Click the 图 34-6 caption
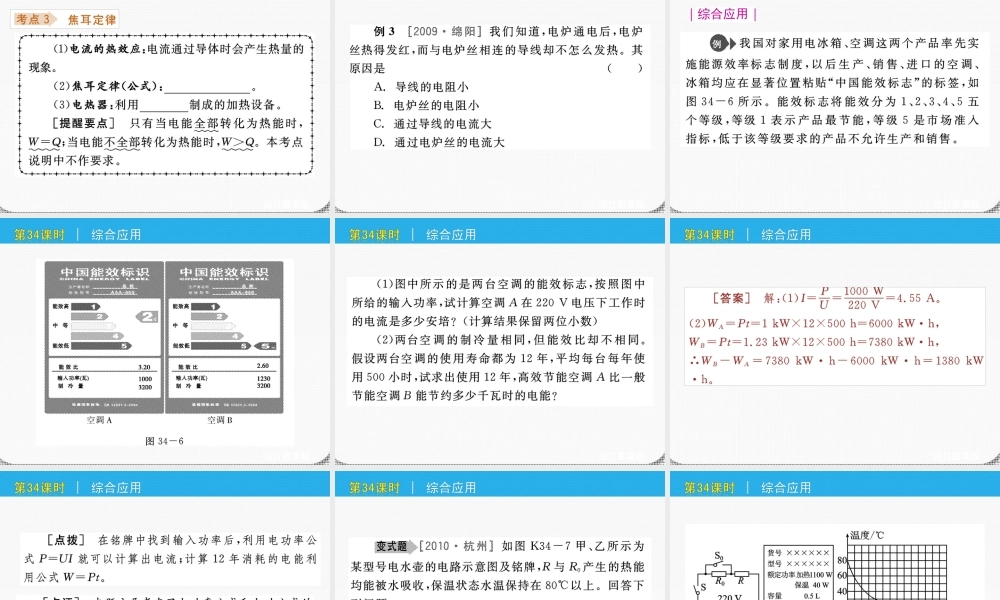The width and height of the screenshot is (1000, 600). click(x=165, y=441)
